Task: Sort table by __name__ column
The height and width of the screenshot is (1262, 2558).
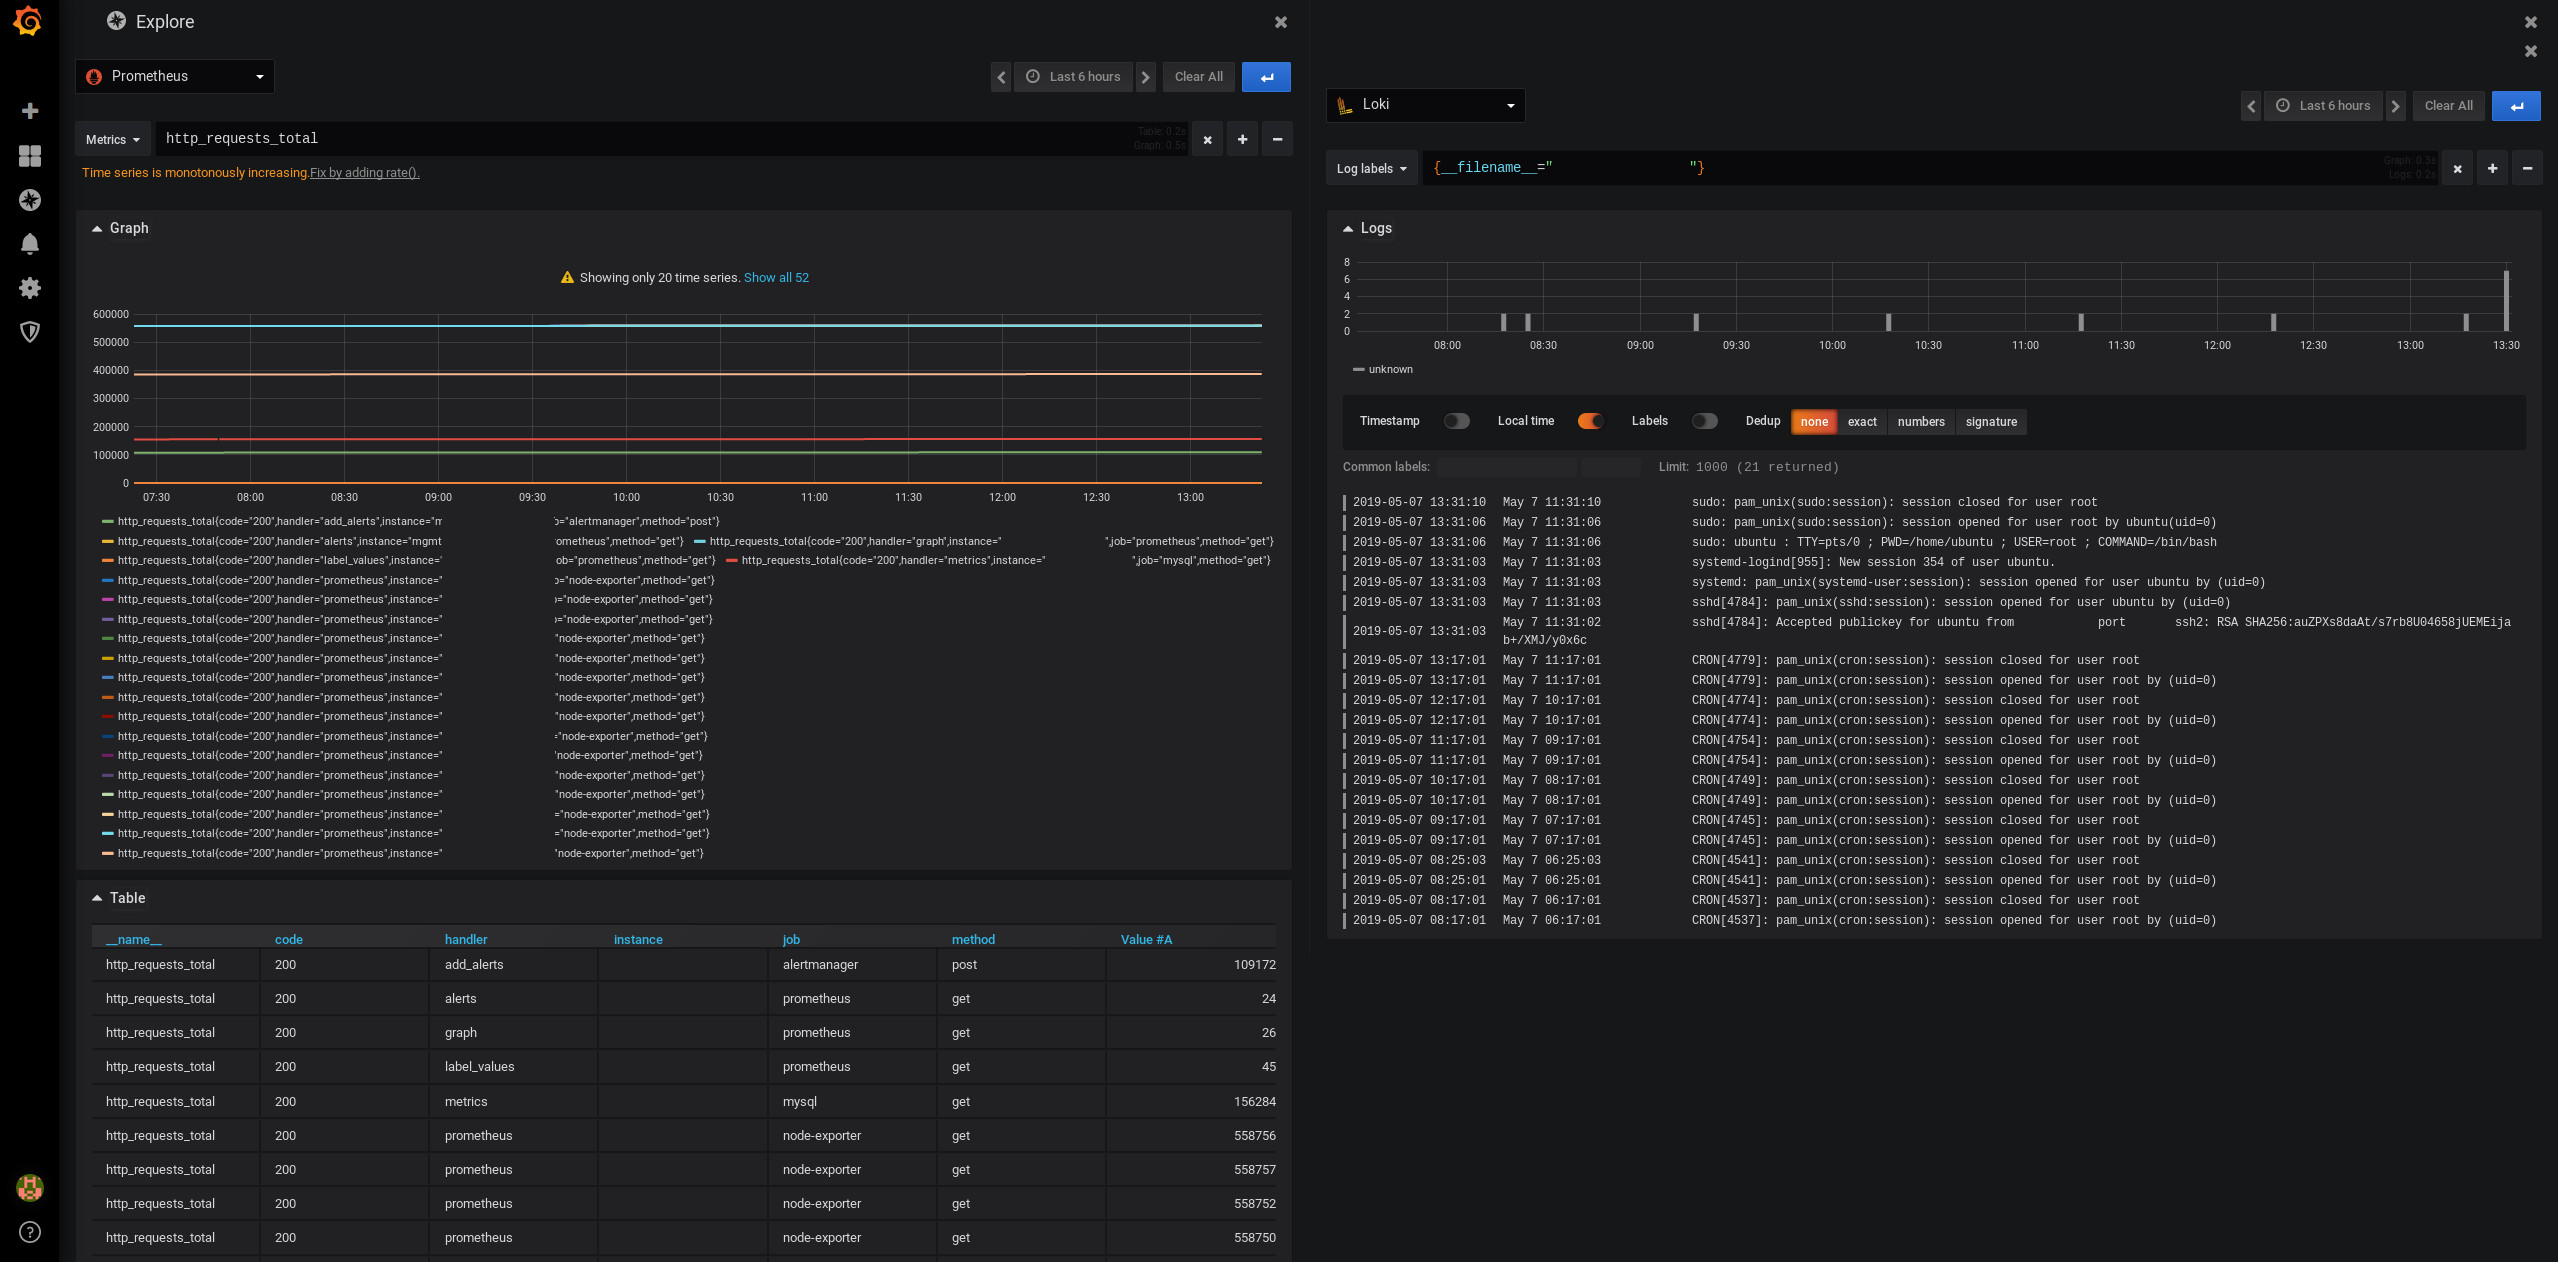Action: pos(134,940)
